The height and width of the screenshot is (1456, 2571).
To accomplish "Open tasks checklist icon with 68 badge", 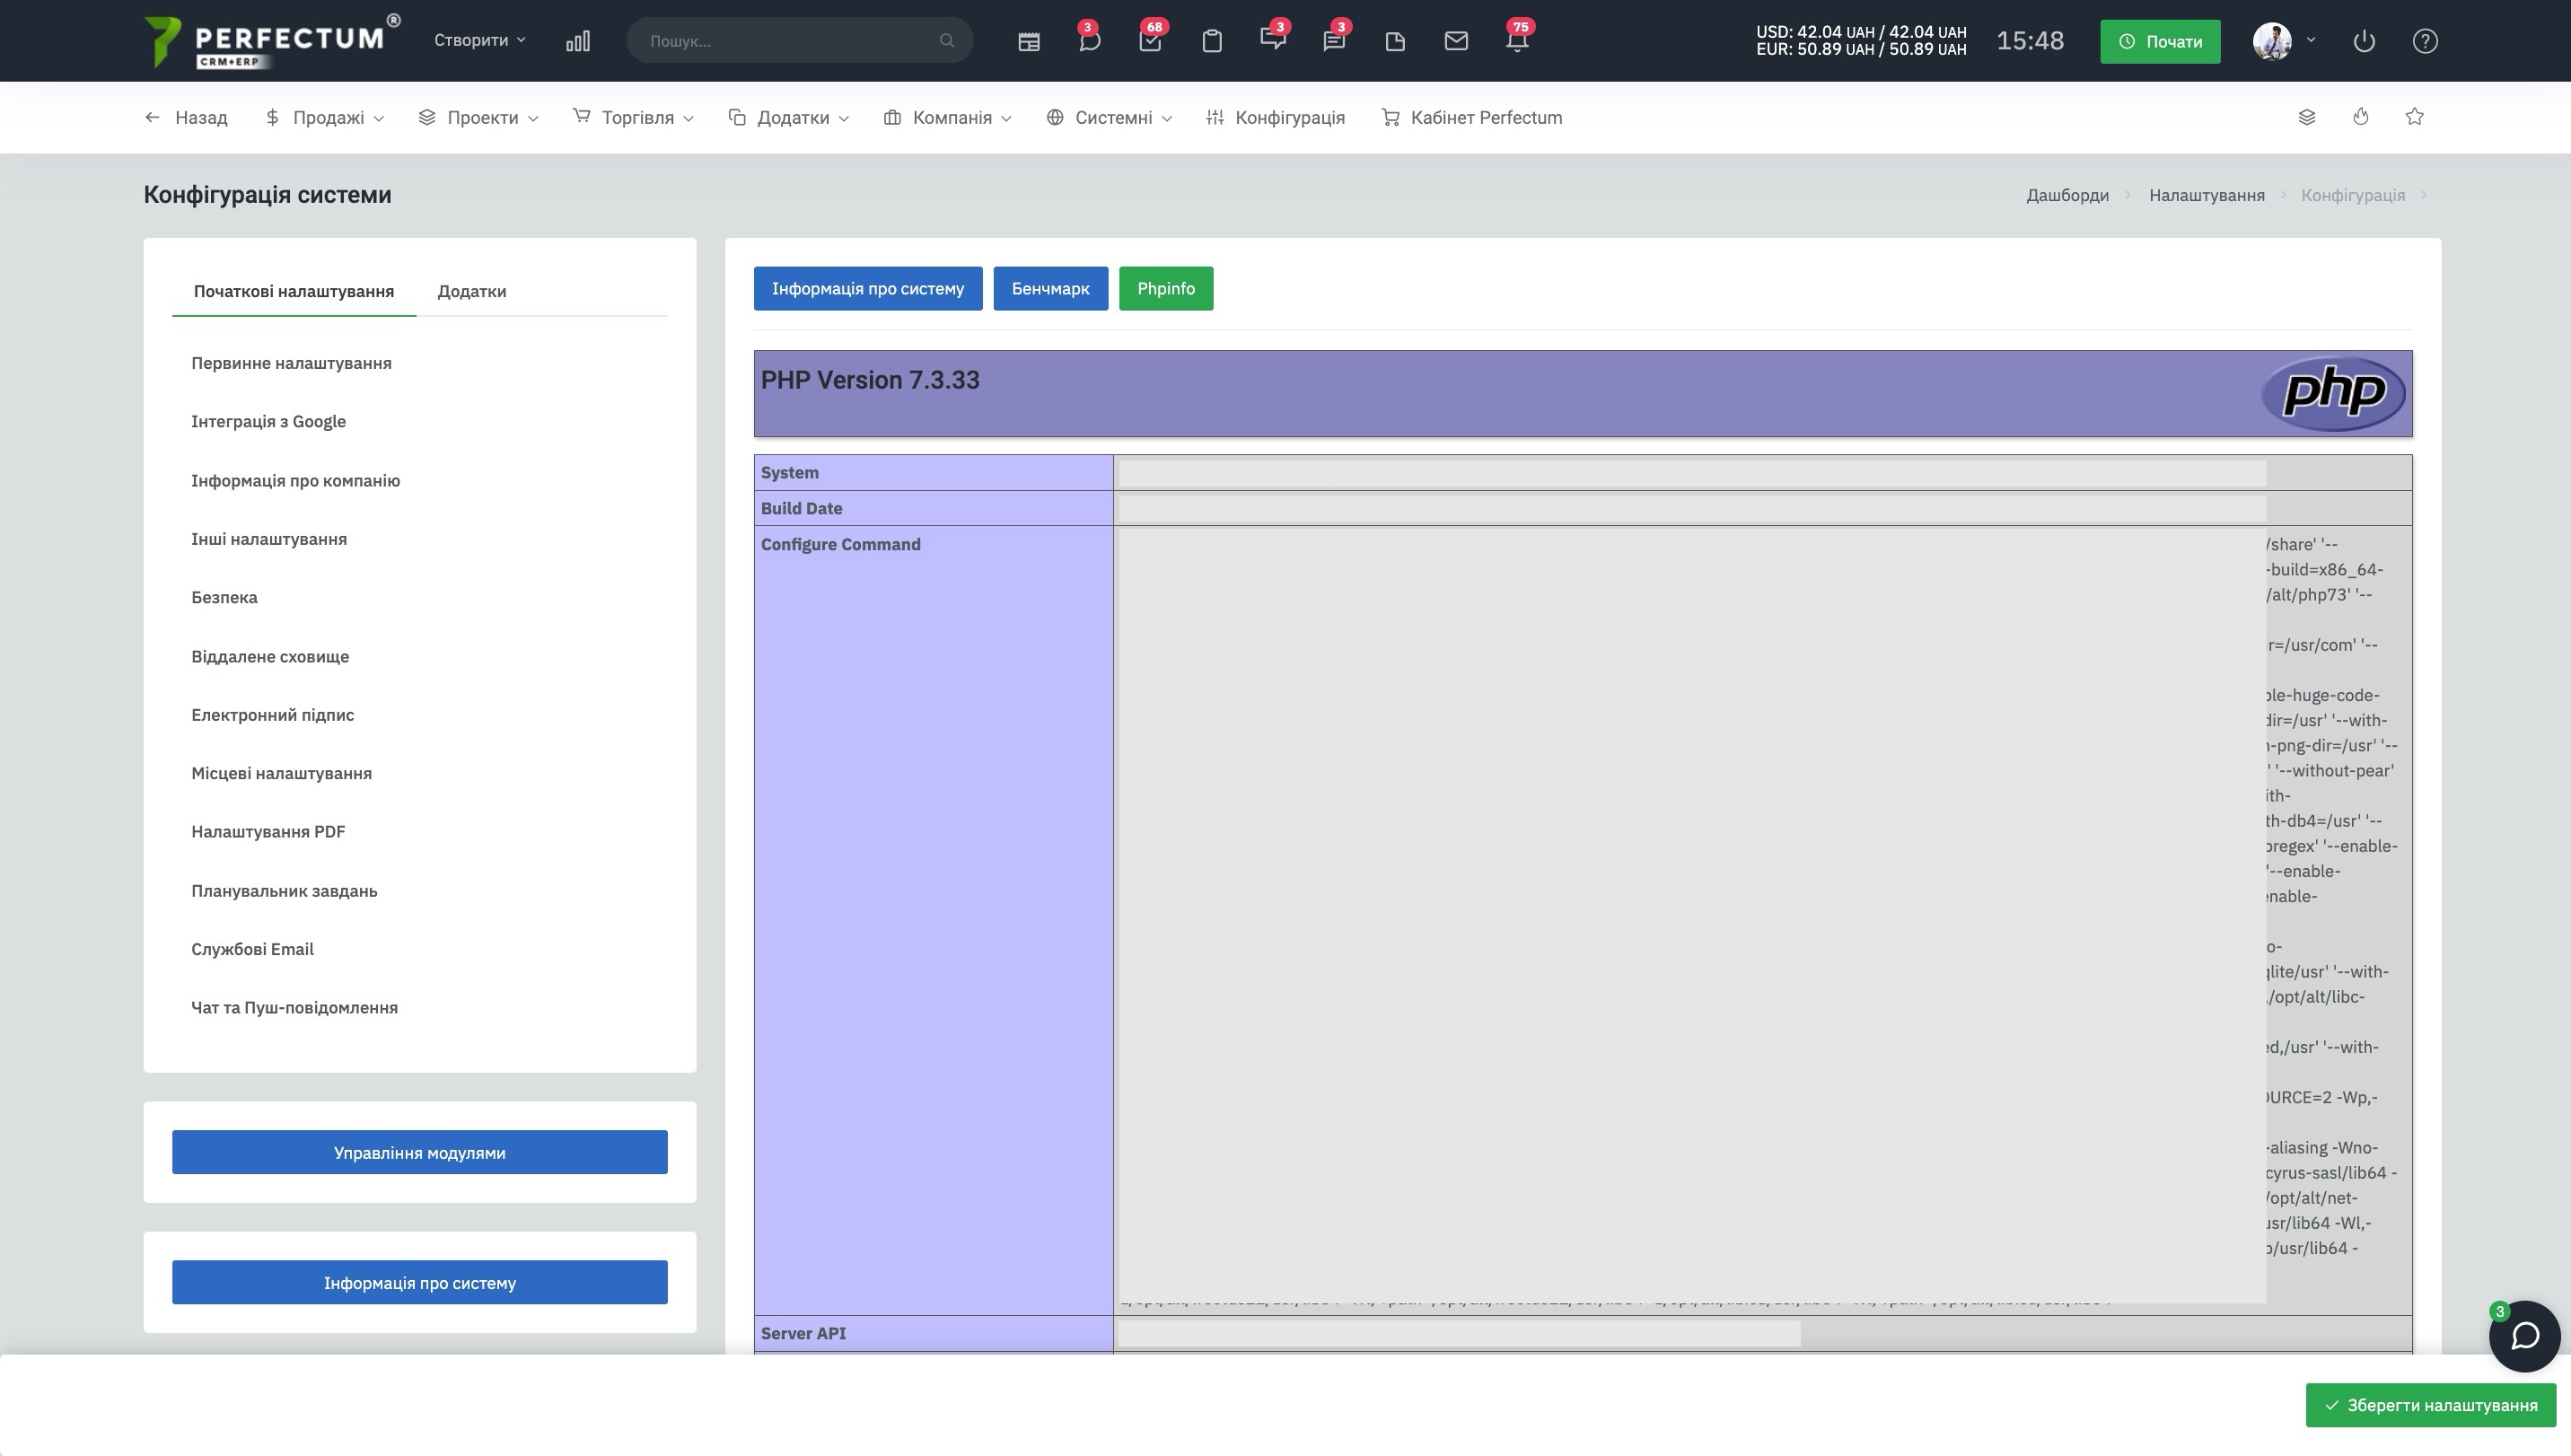I will [x=1150, y=41].
